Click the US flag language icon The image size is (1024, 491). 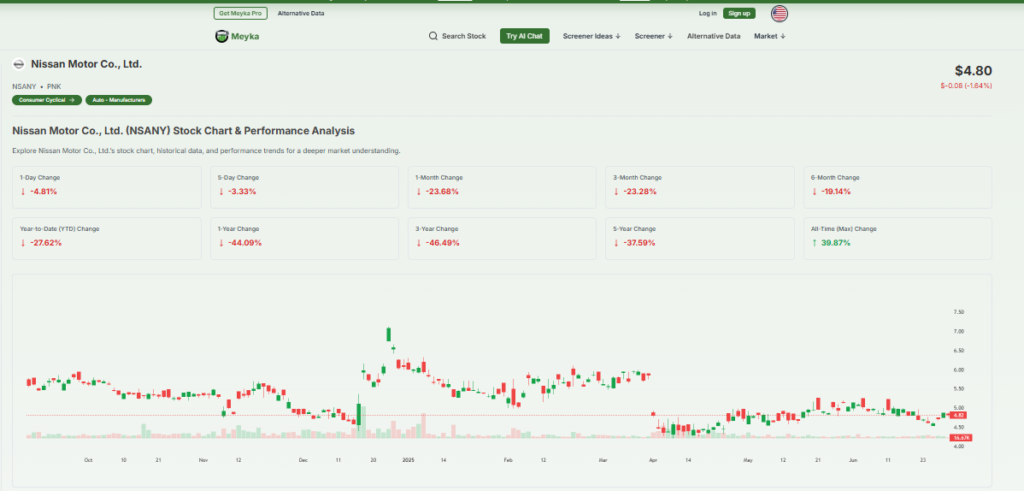tap(778, 13)
